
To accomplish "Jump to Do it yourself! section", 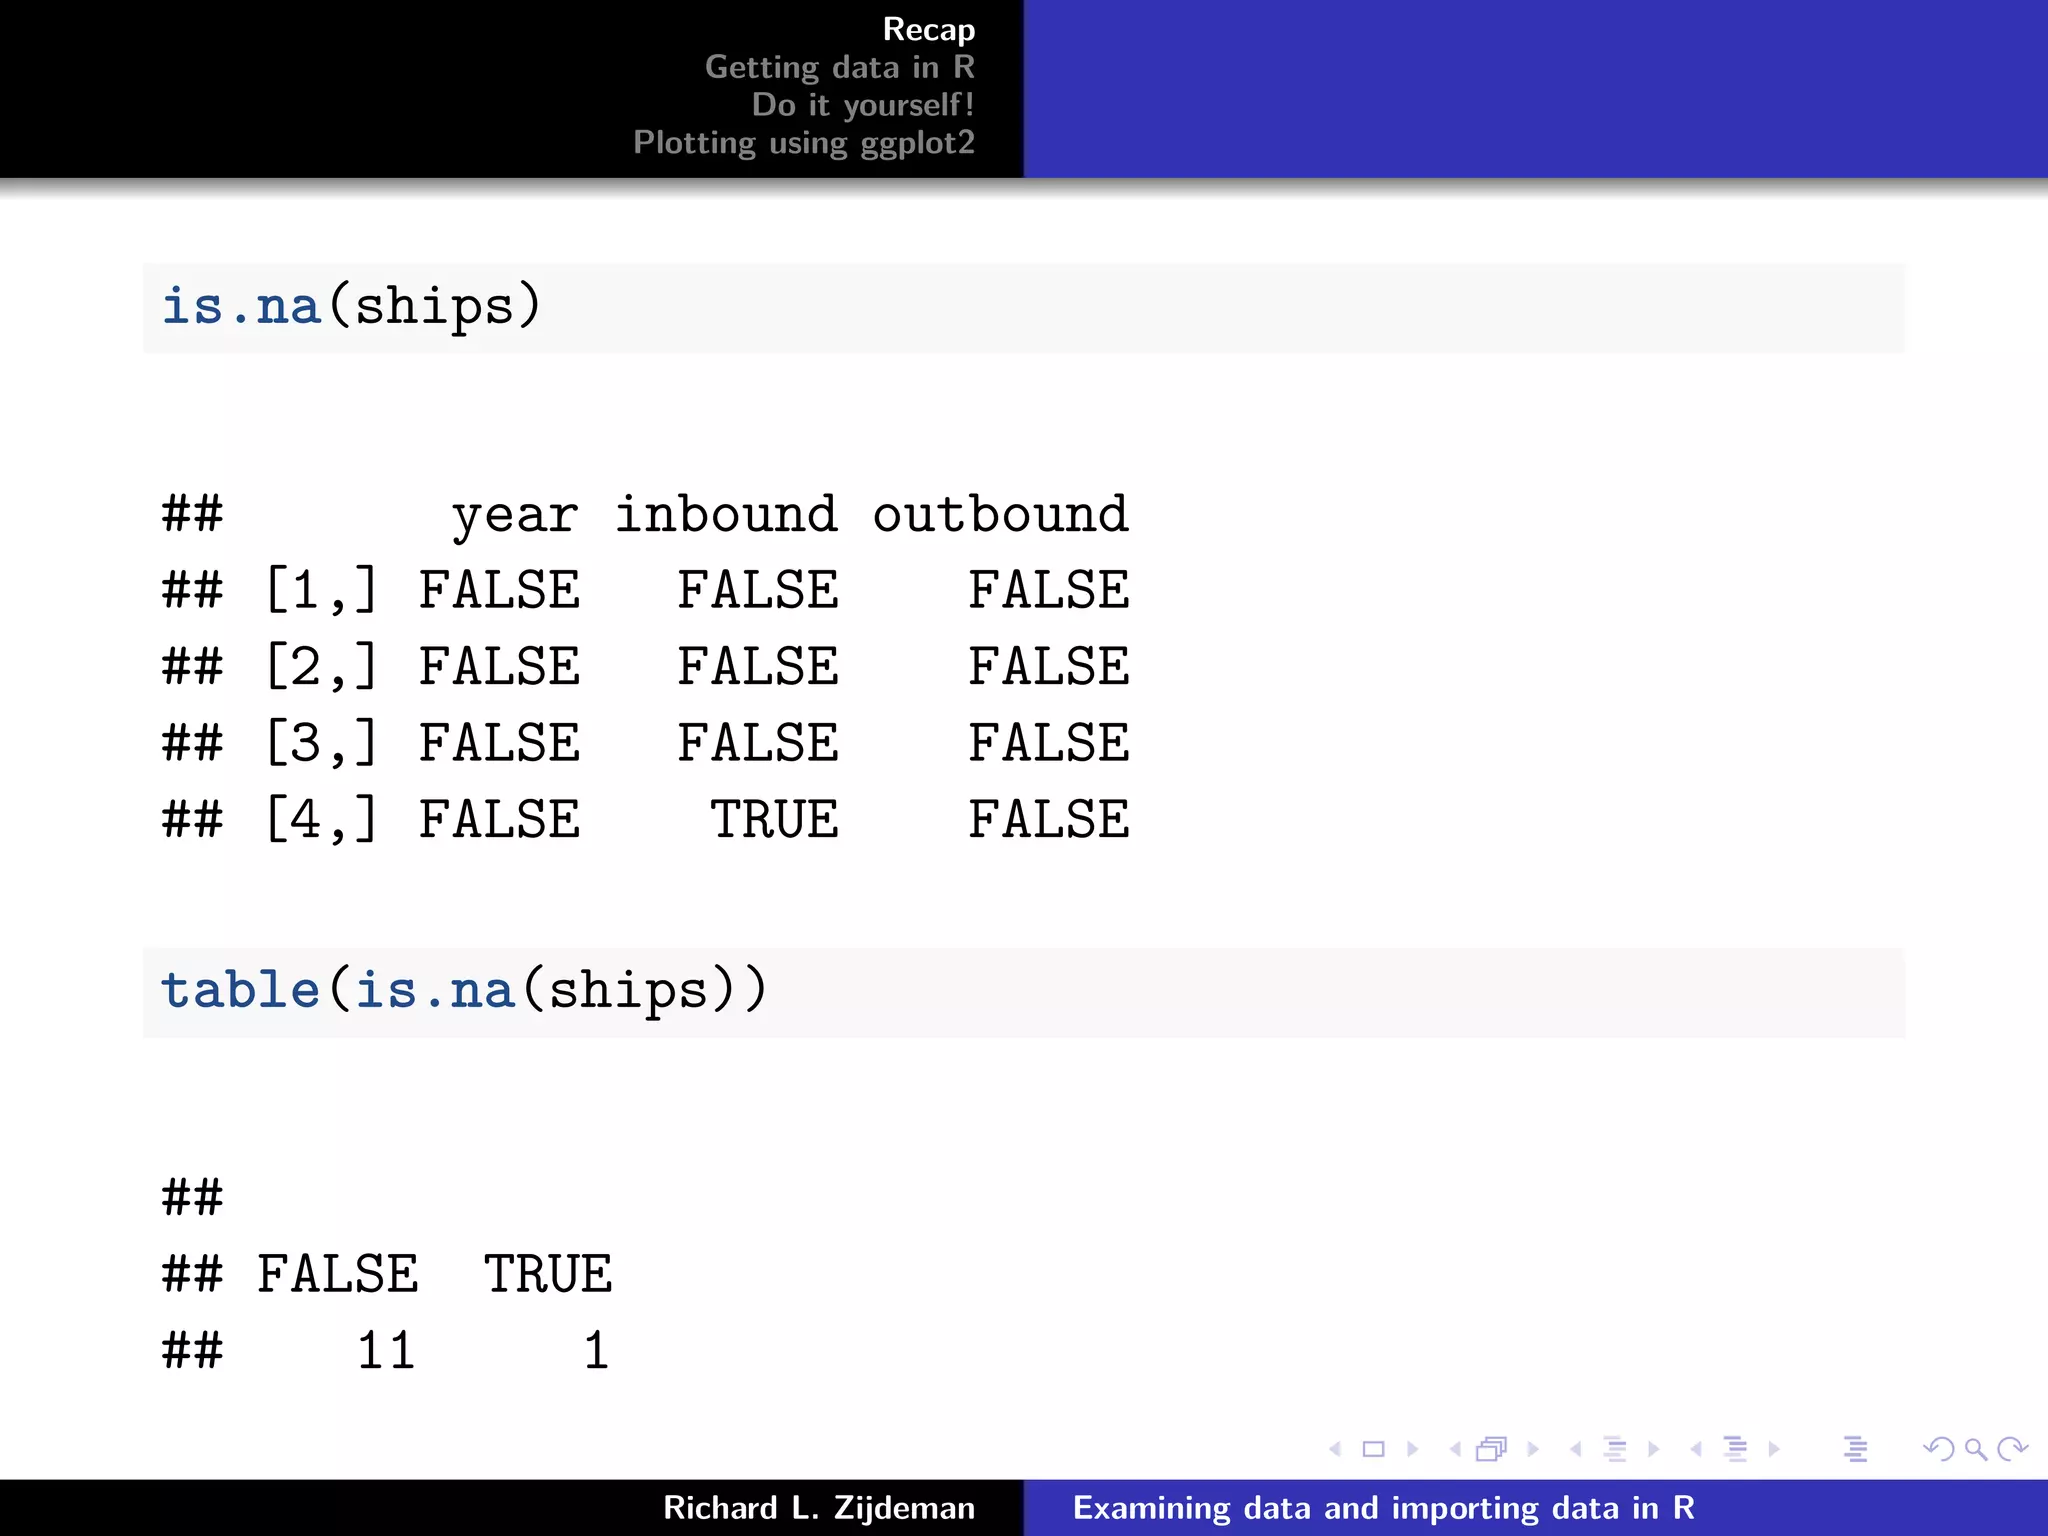I will [864, 105].
